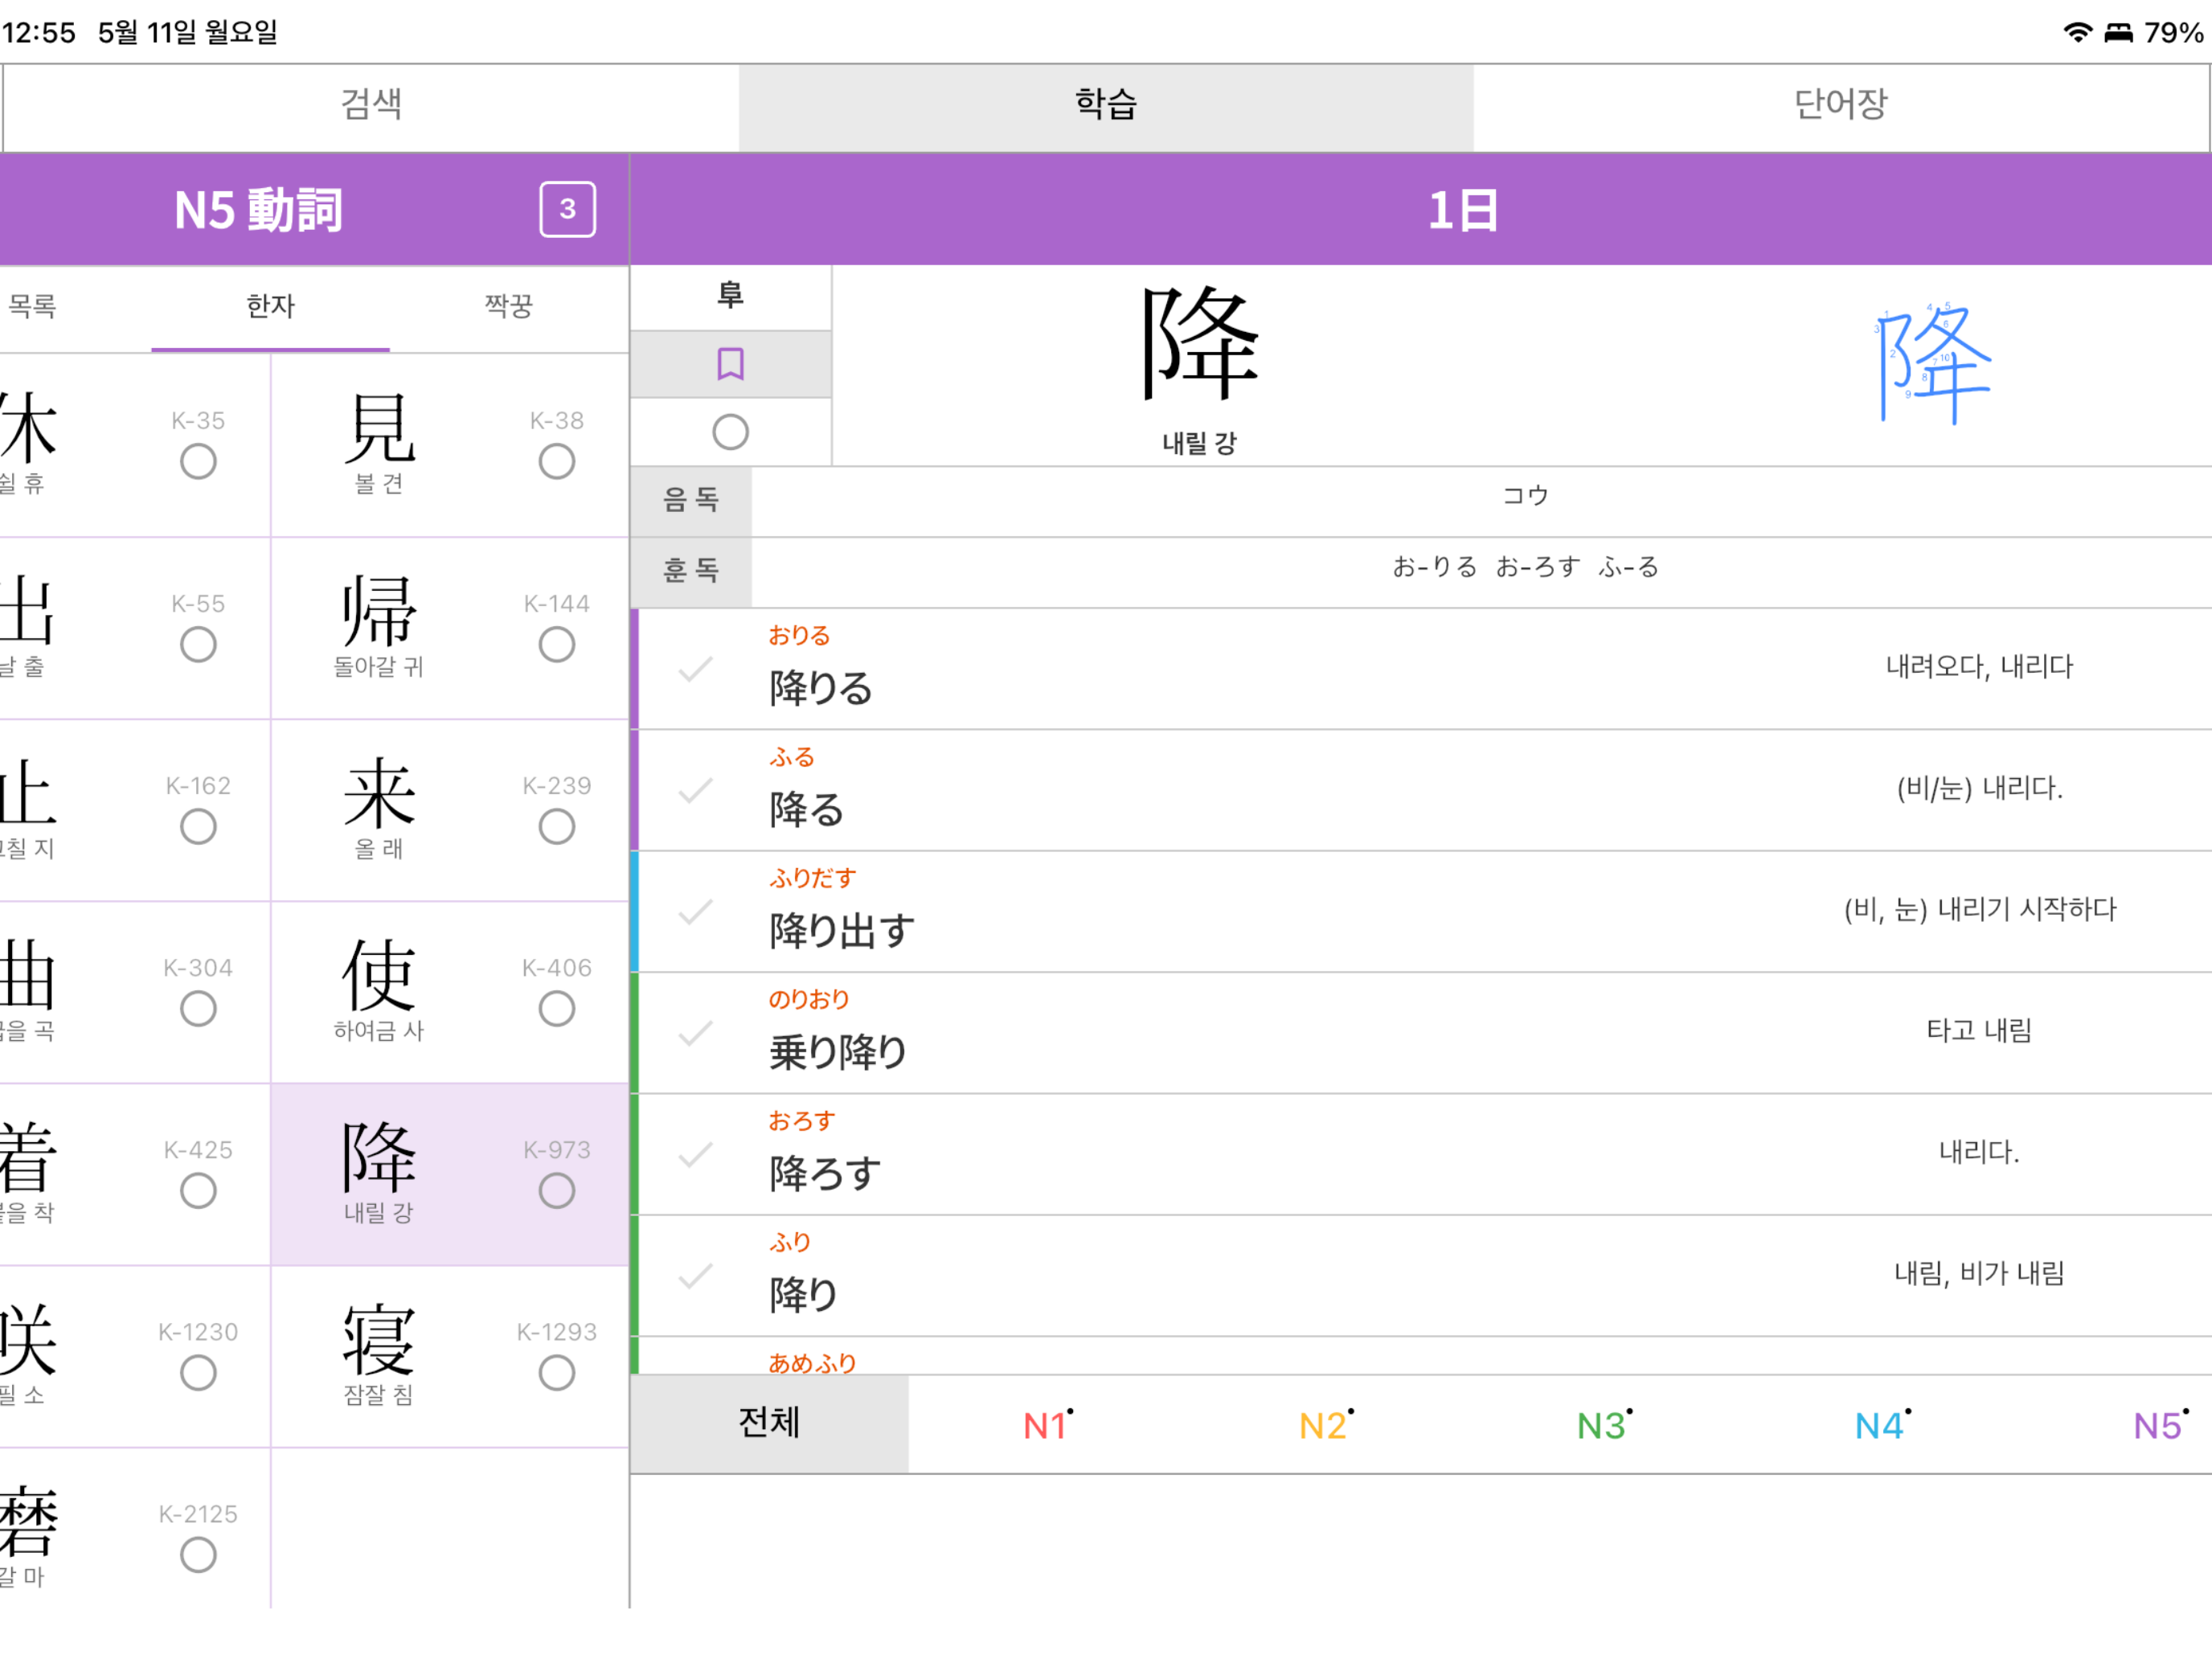
Task: Tap the radical 阜 cell
Action: click(730, 296)
